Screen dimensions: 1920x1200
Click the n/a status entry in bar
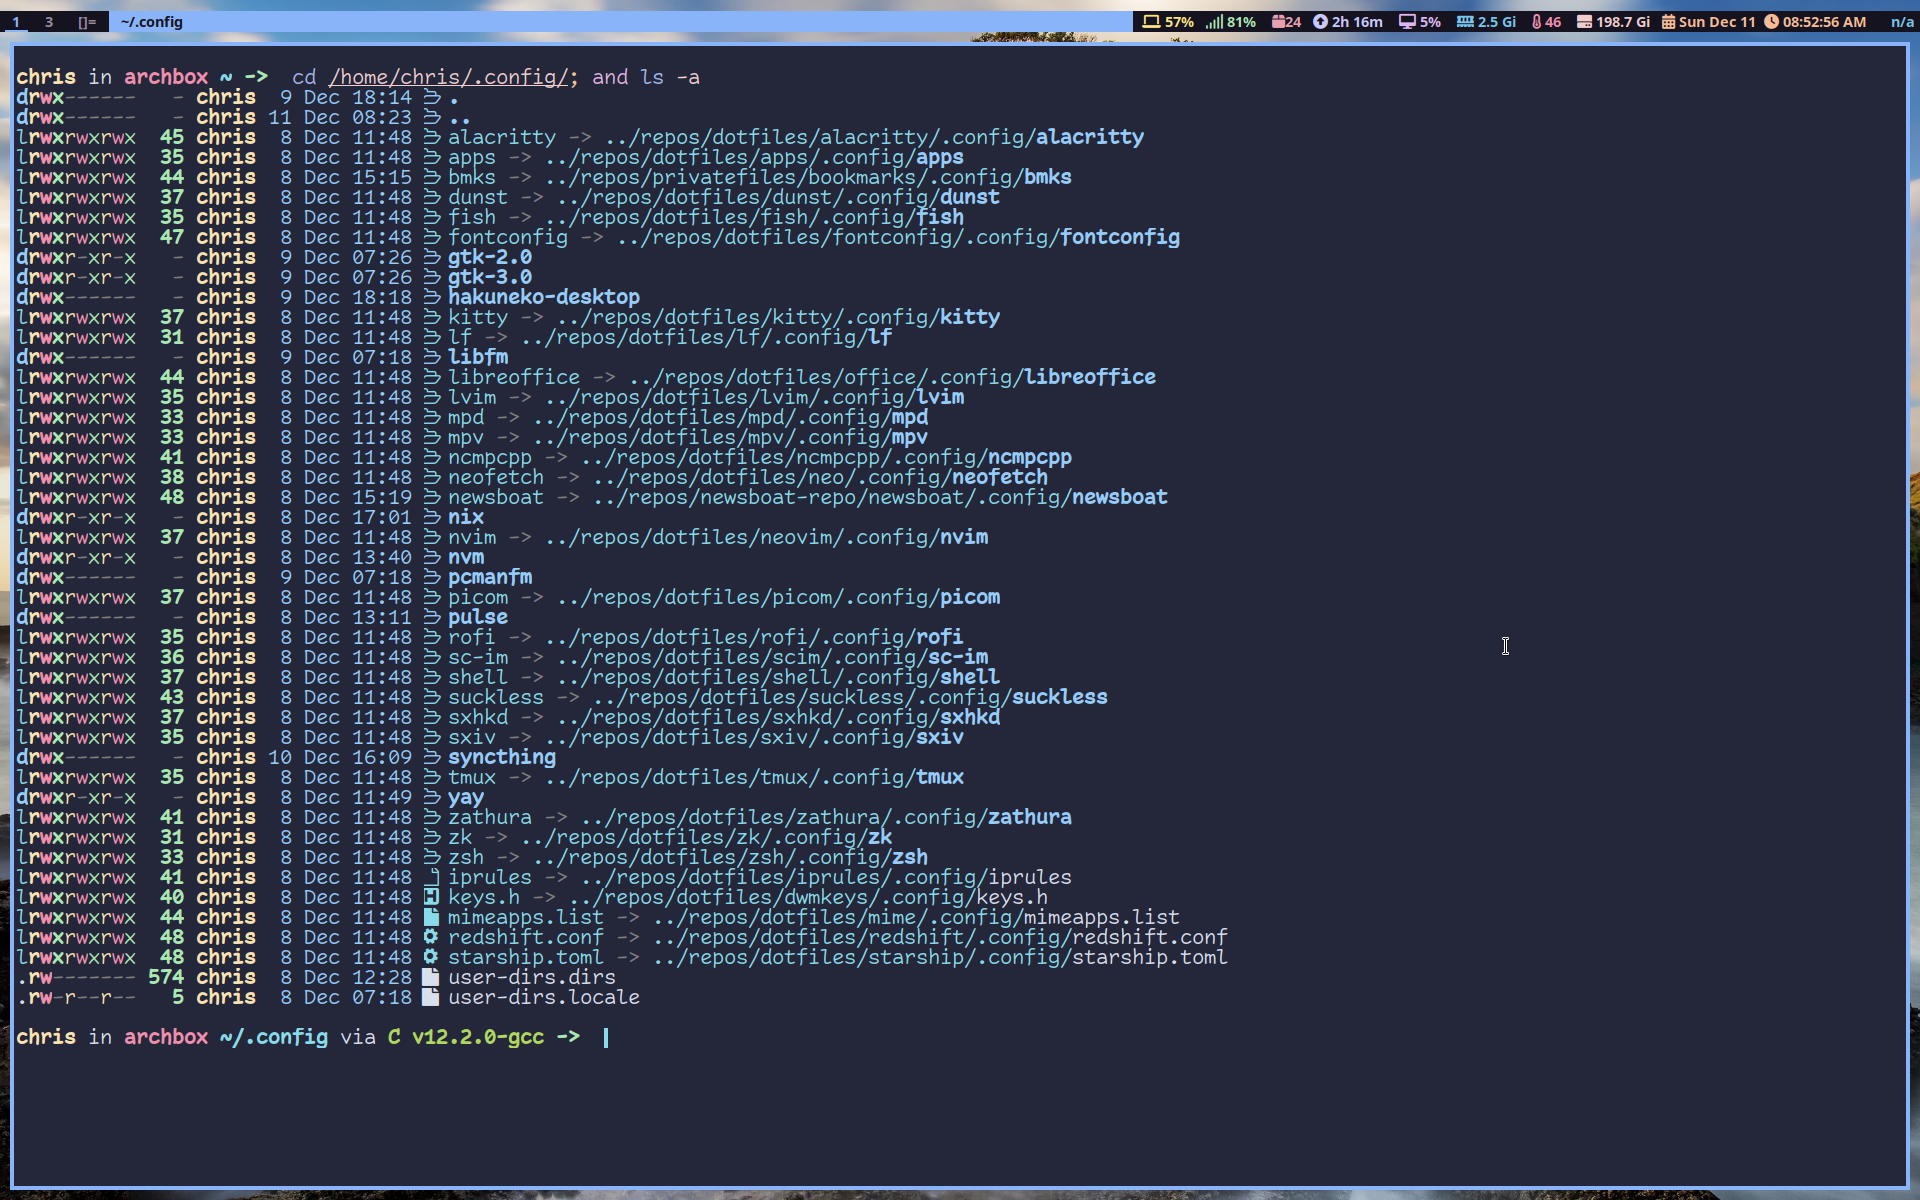[1902, 22]
